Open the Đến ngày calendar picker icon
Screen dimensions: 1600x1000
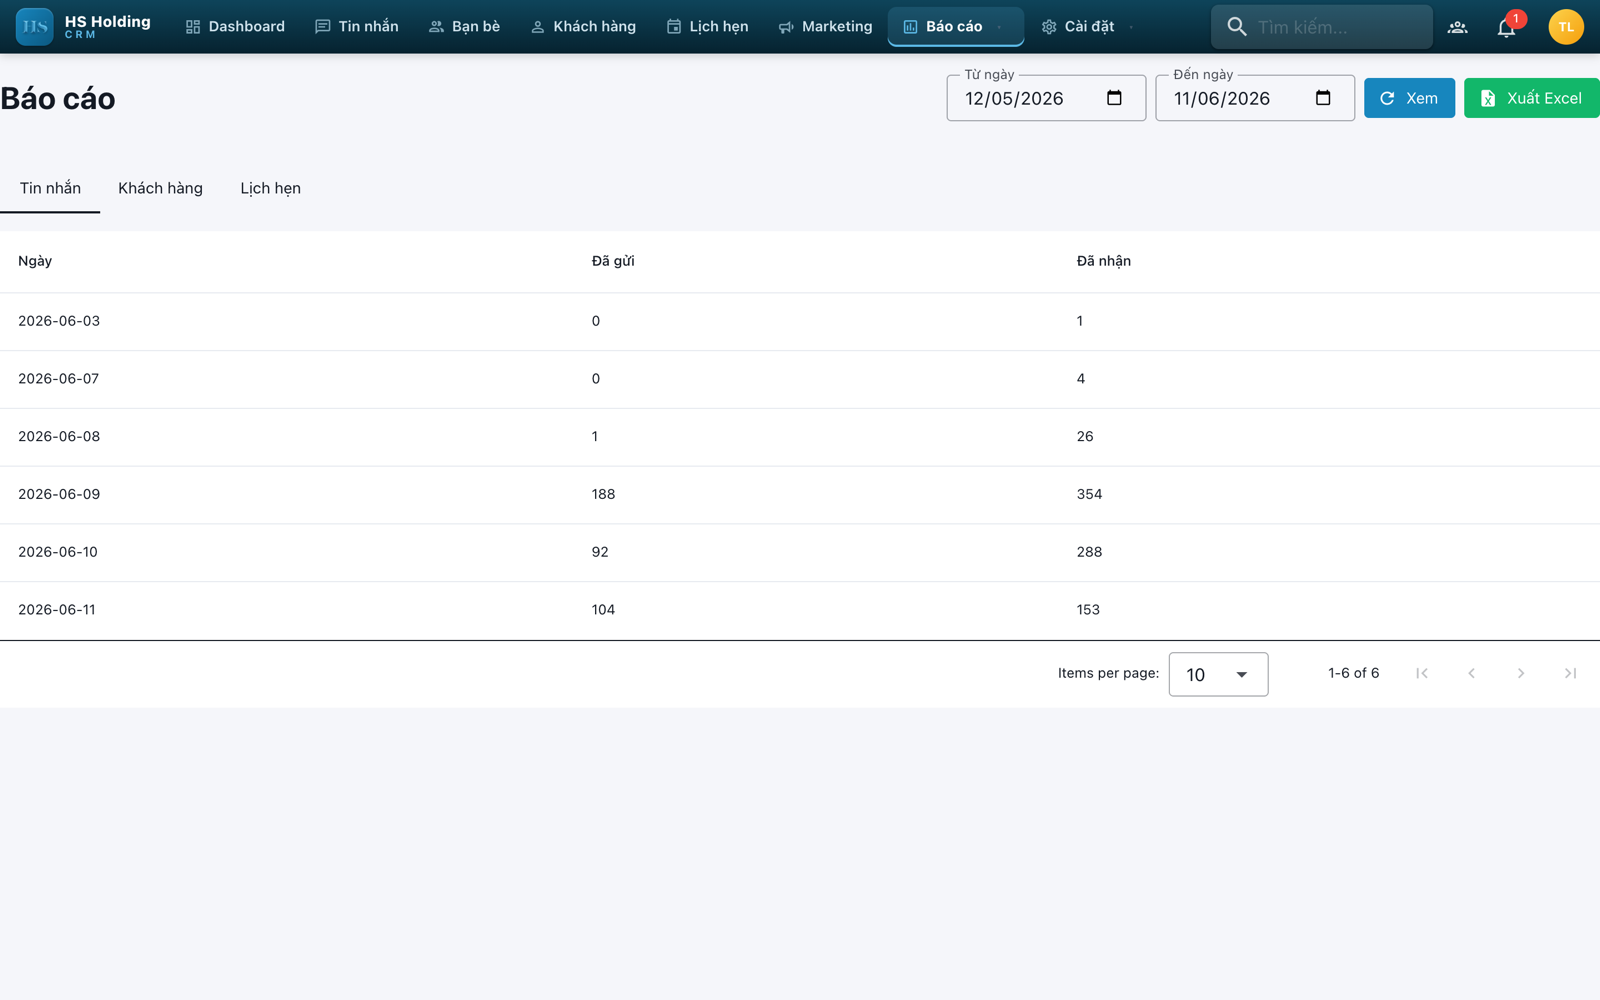tap(1323, 98)
